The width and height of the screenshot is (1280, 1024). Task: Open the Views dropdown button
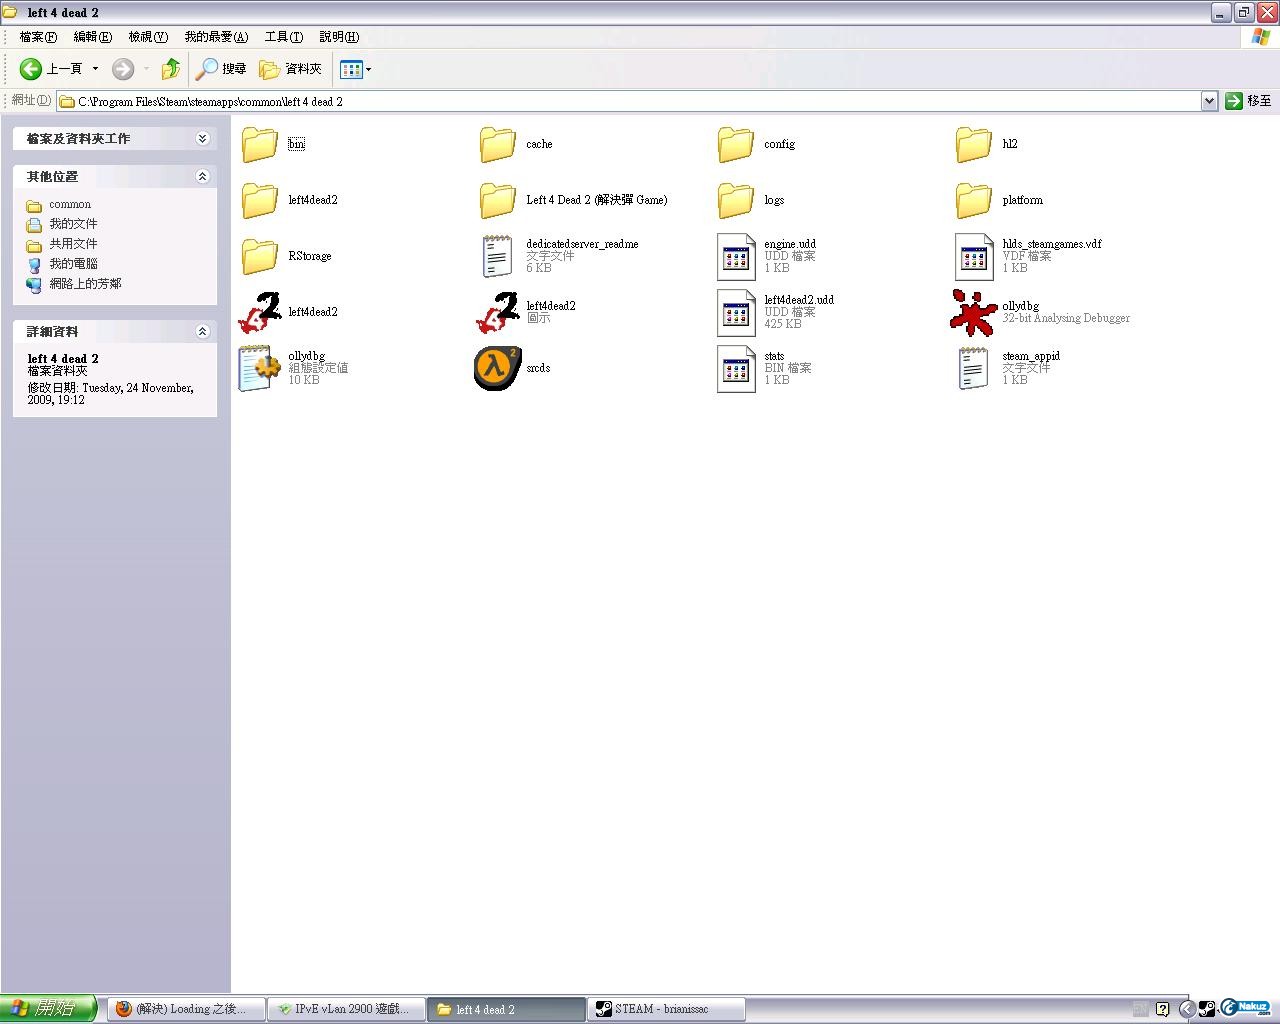[x=355, y=69]
